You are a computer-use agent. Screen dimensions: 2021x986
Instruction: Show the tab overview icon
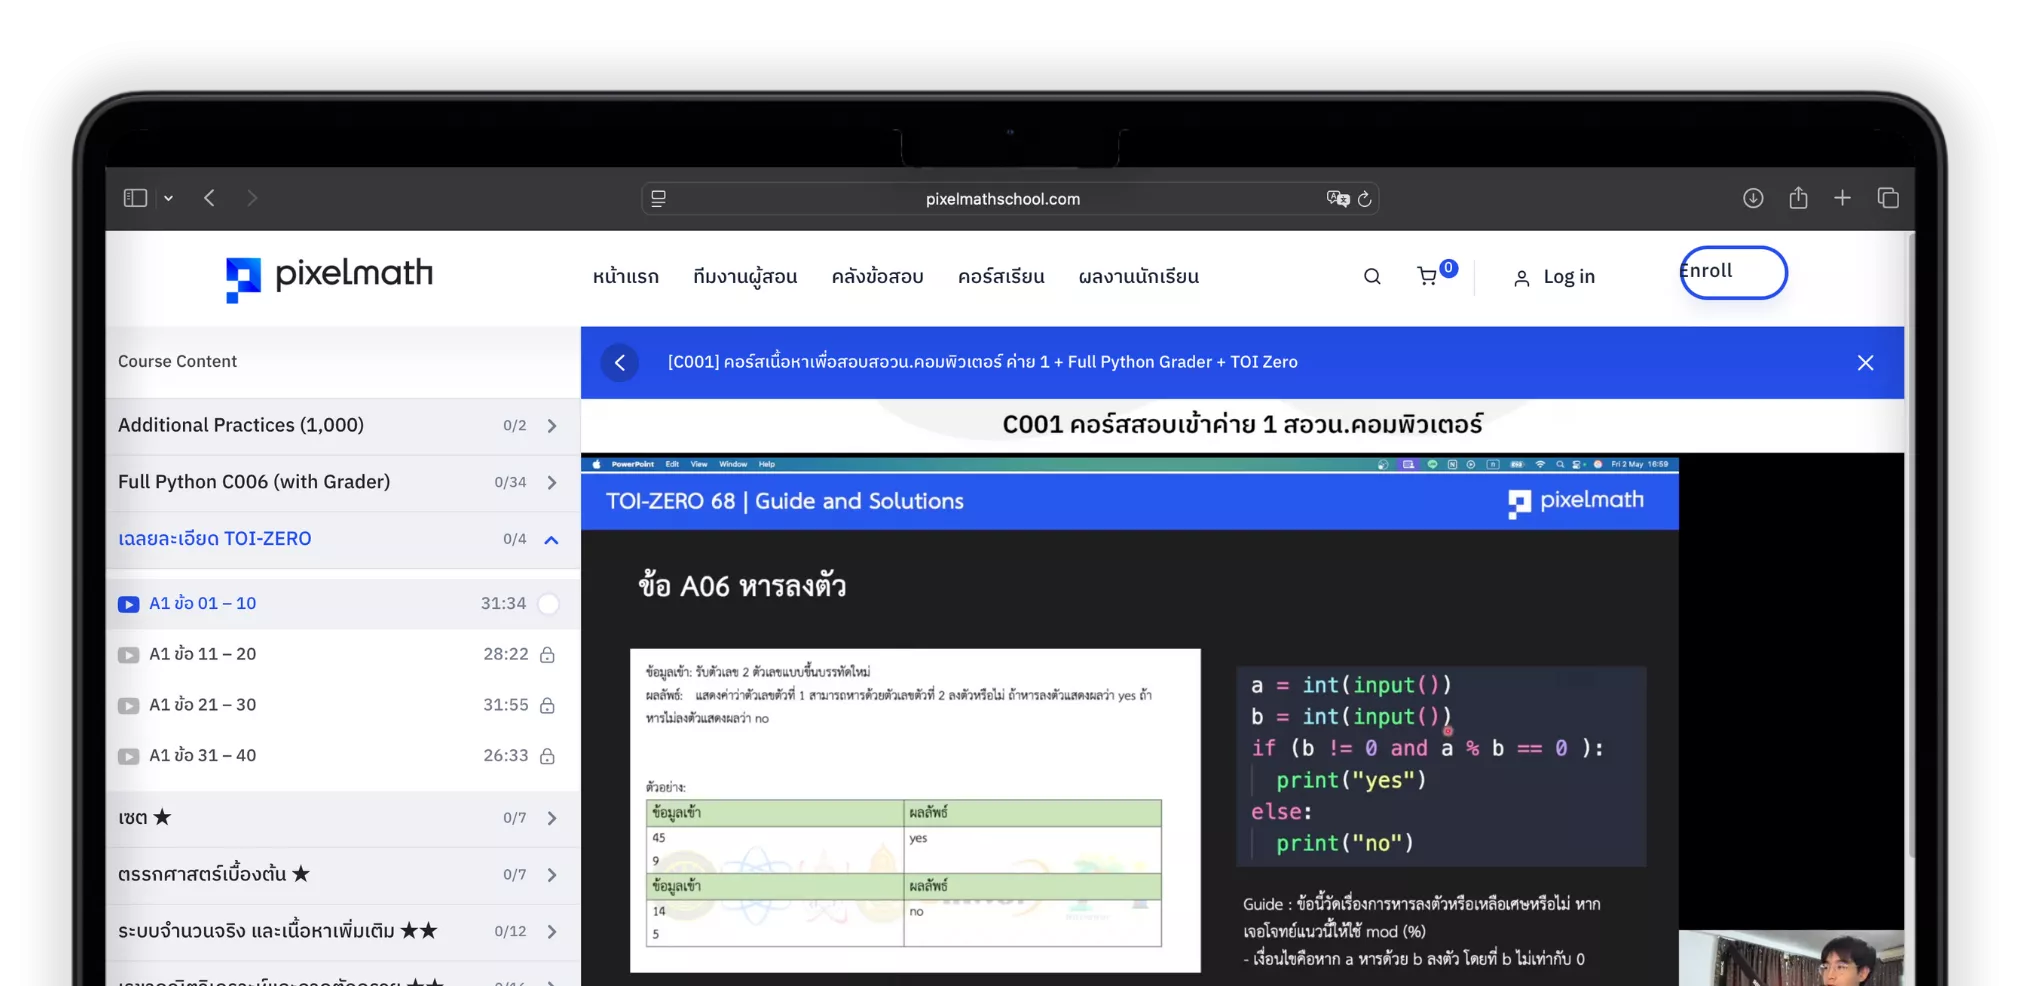pos(1888,198)
